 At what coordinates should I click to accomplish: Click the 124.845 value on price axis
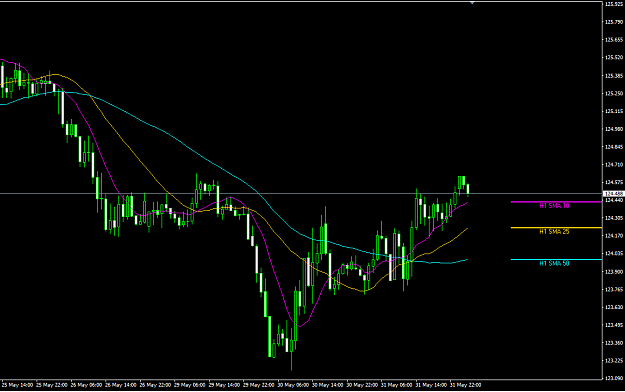(x=614, y=147)
